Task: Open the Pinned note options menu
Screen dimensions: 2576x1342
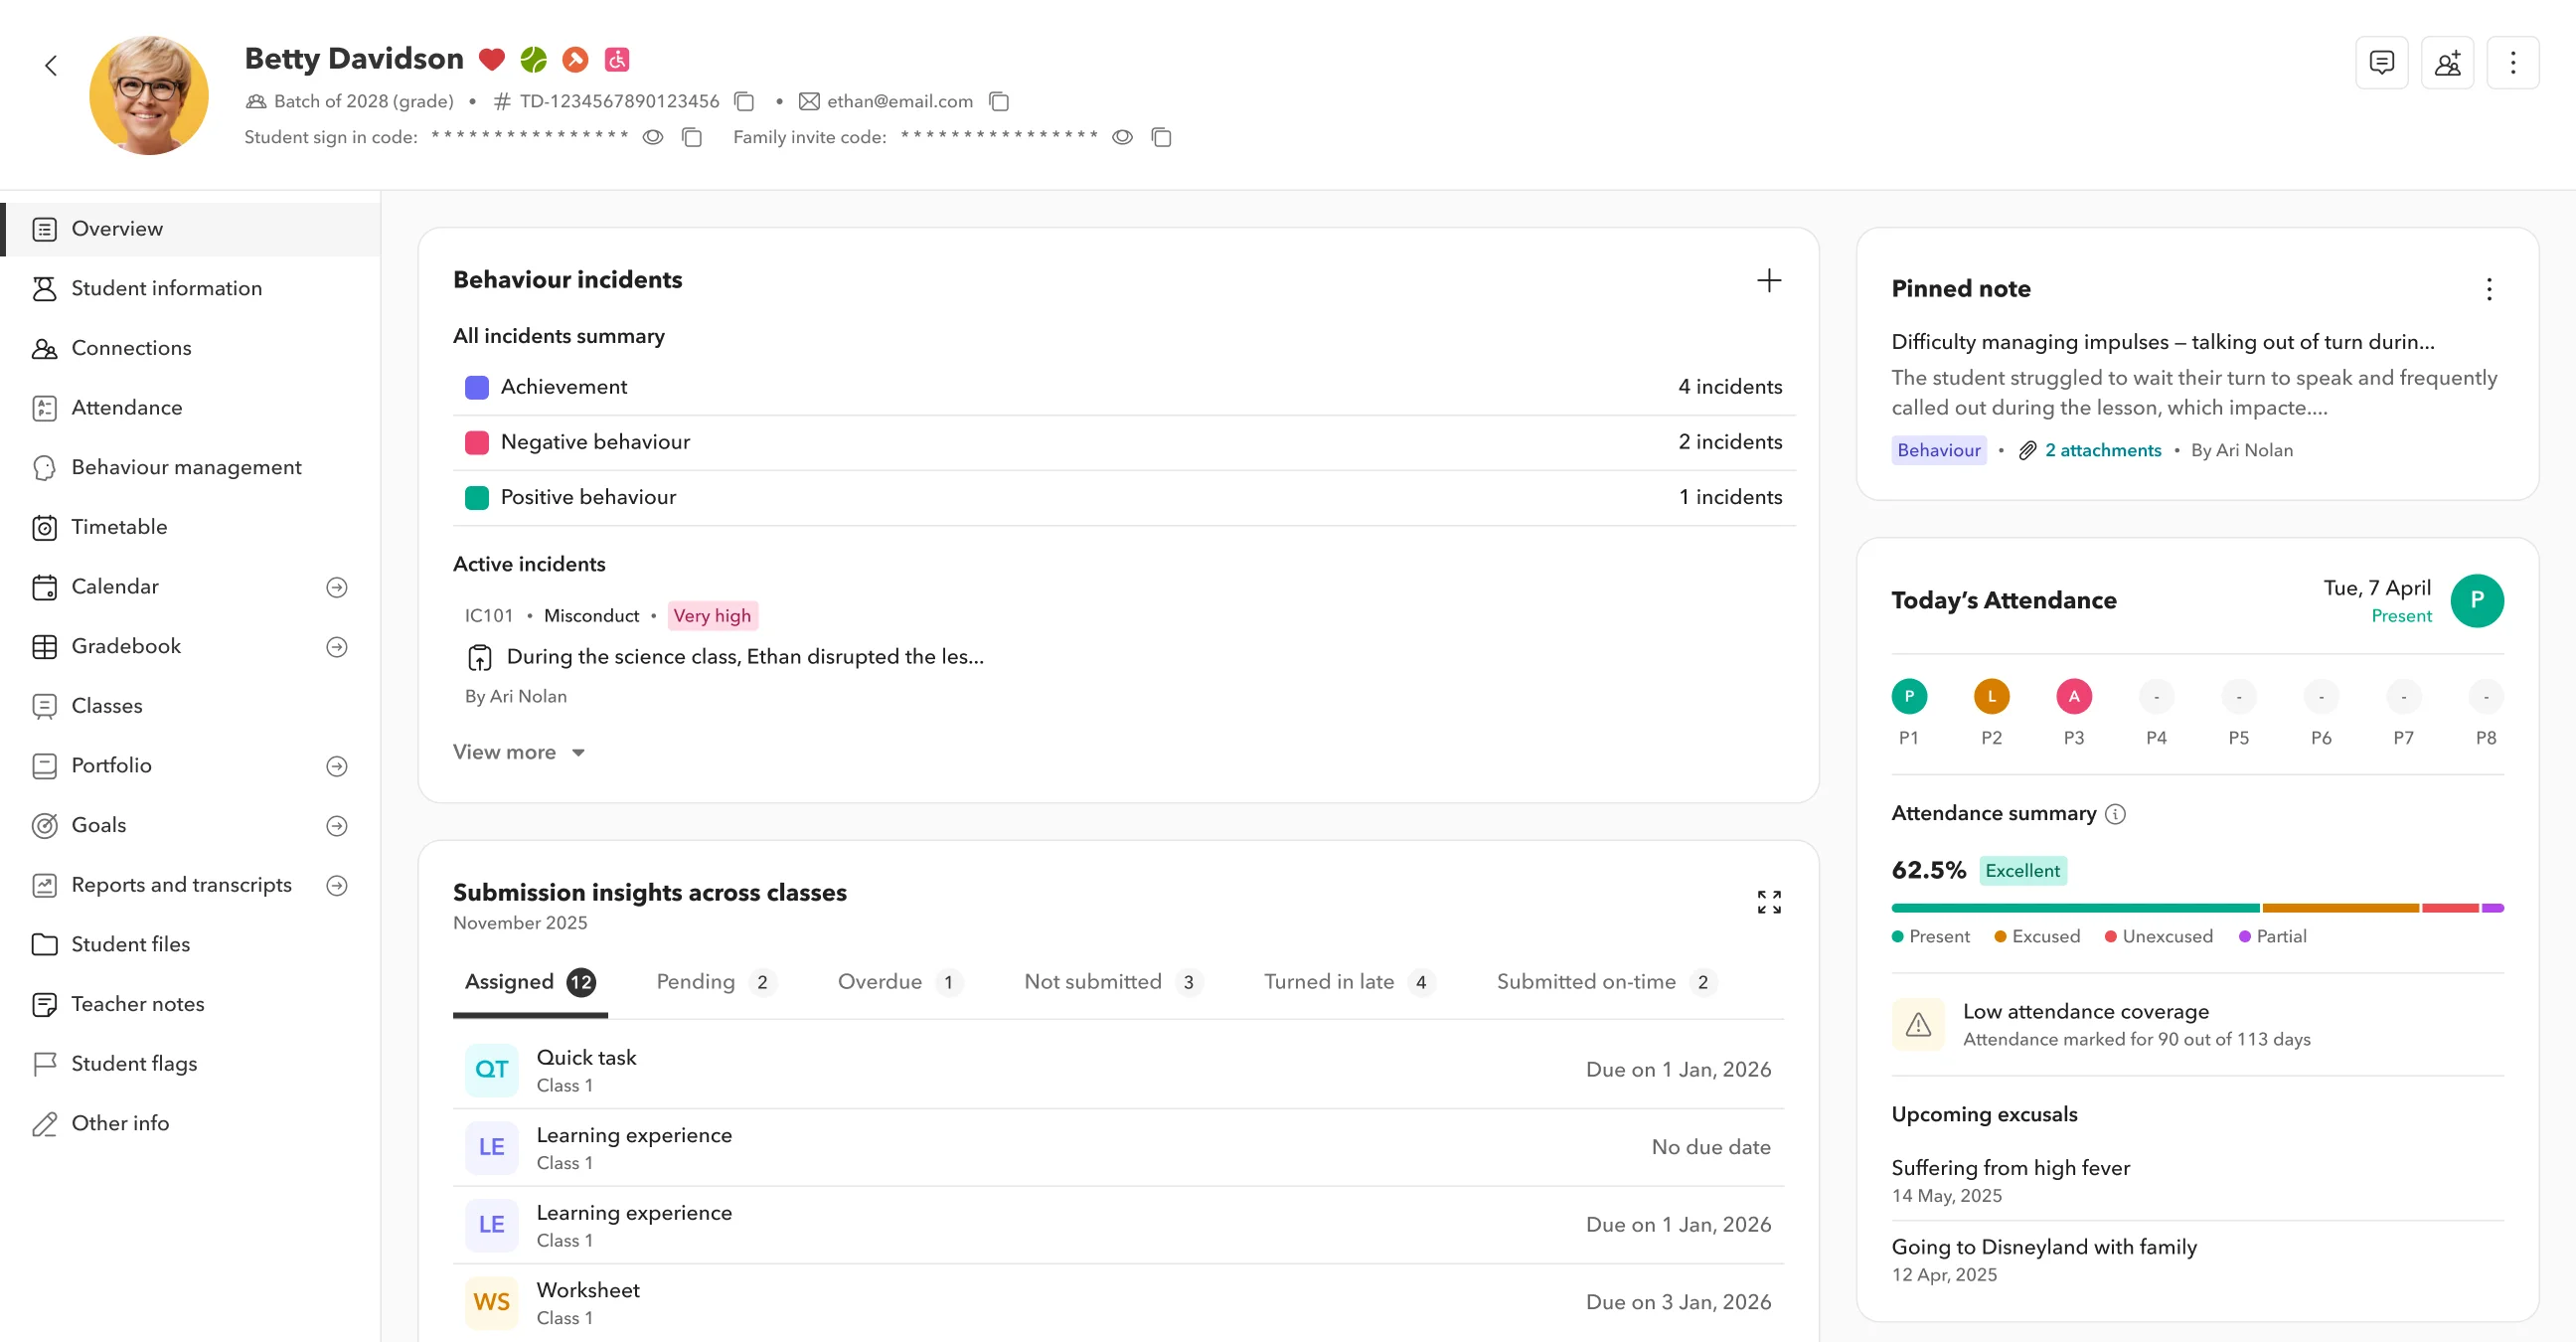Action: coord(2488,289)
